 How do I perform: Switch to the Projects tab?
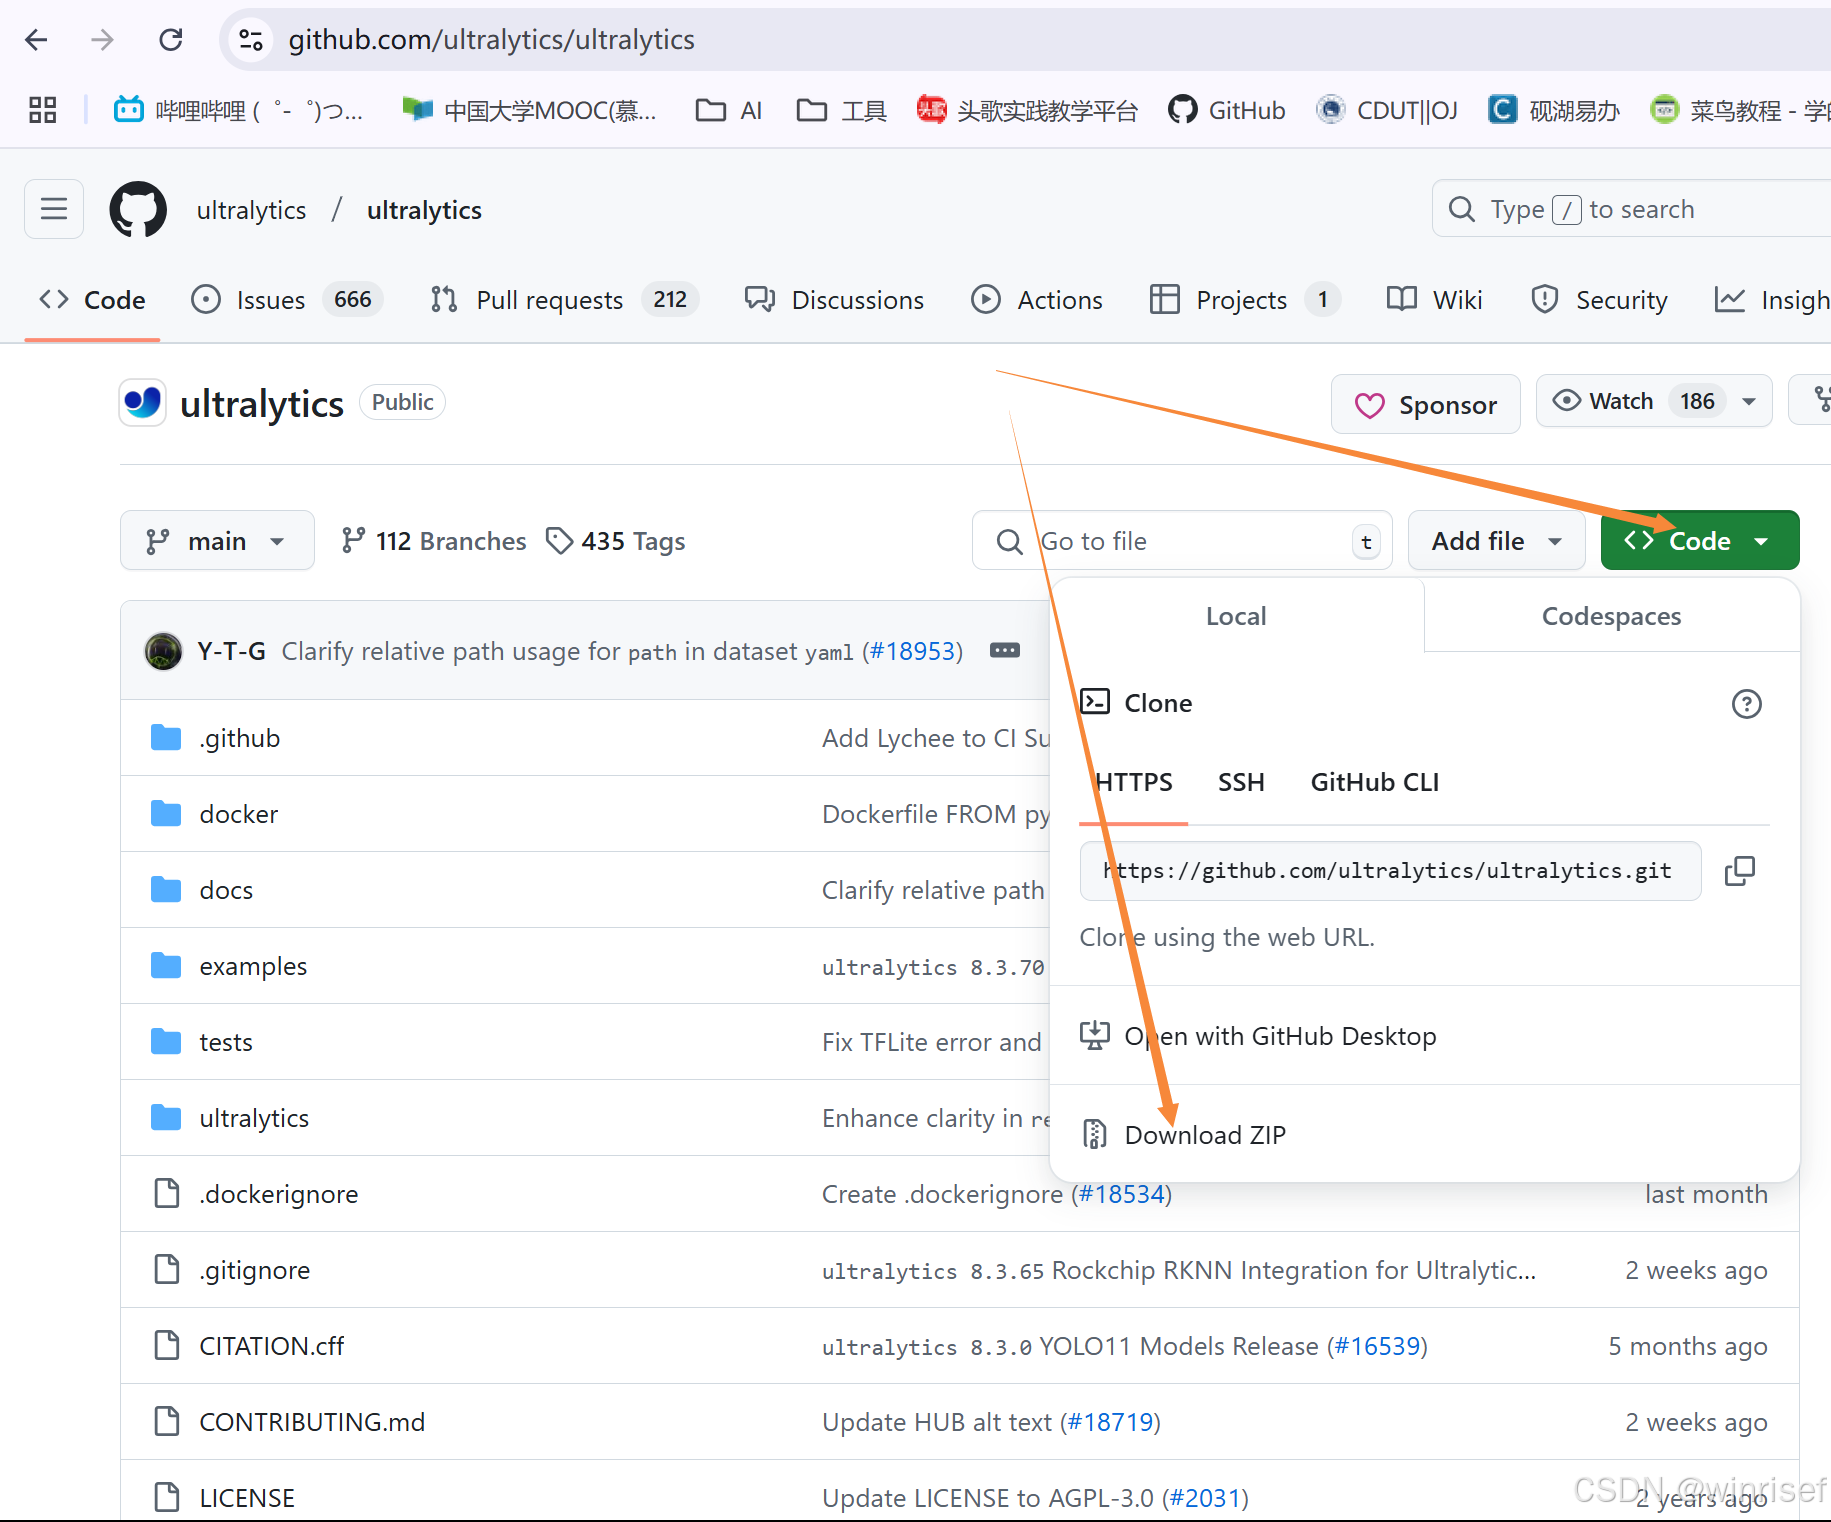point(1245,300)
